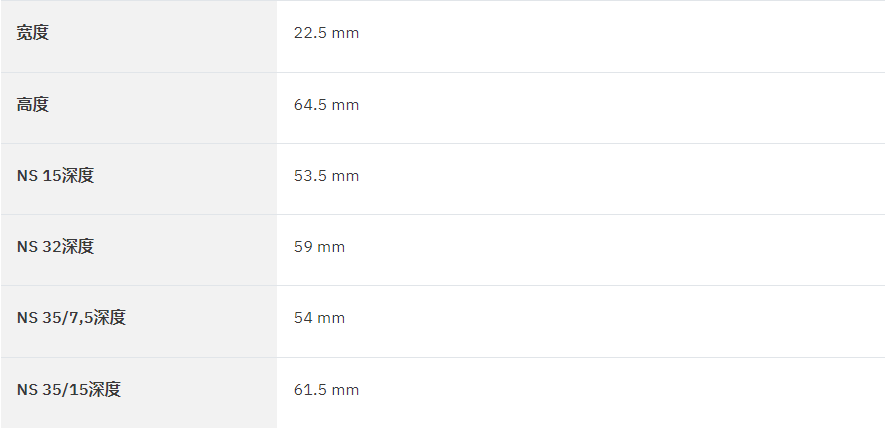The image size is (885, 428).
Task: Select the 59 mm value
Action: pyautogui.click(x=319, y=247)
